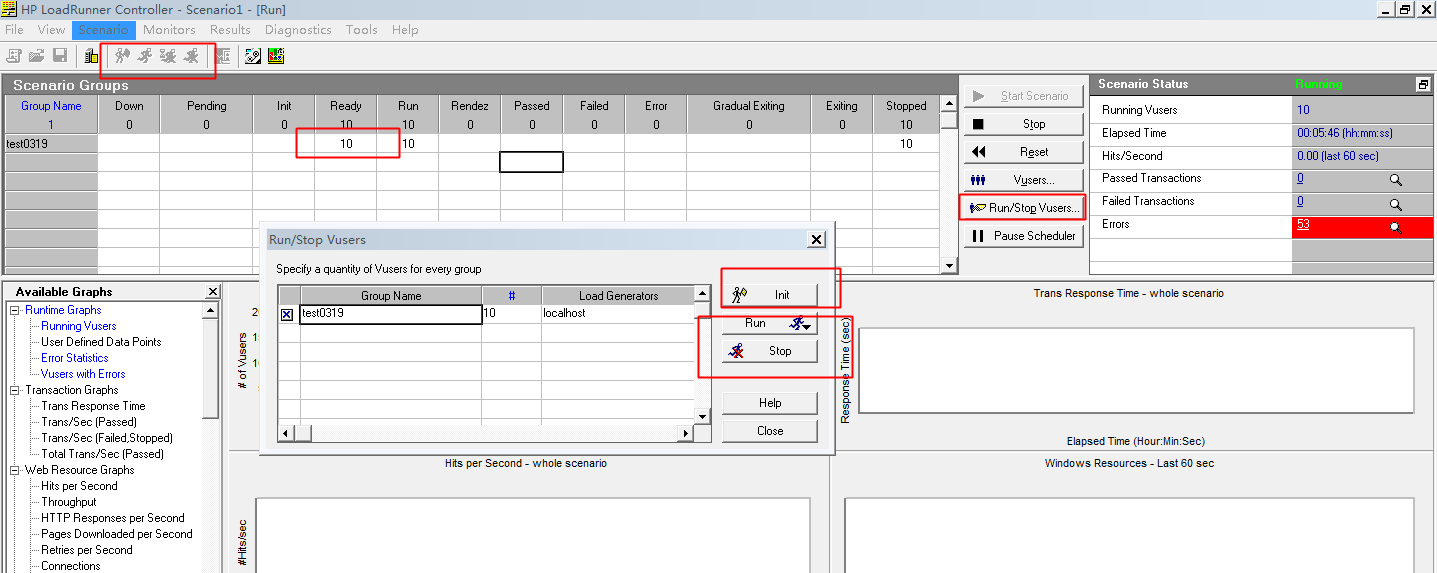
Task: Click the Run/Stop Vusers... button
Action: [1024, 208]
